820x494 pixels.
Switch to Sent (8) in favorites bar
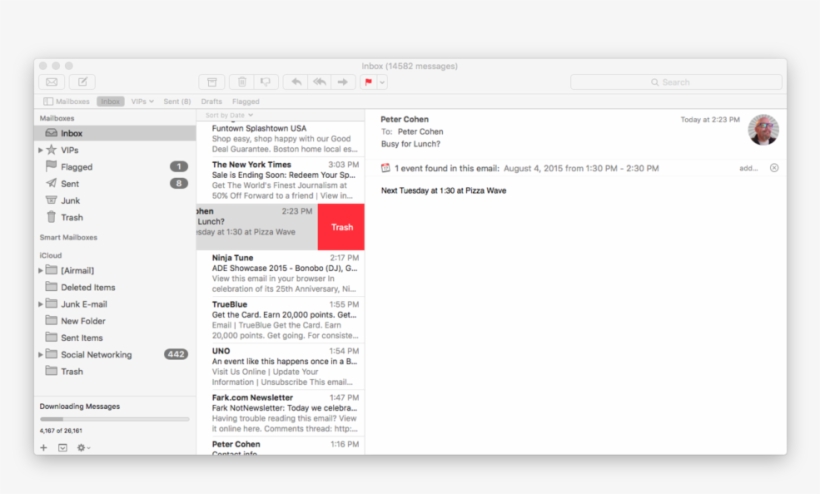pyautogui.click(x=177, y=101)
